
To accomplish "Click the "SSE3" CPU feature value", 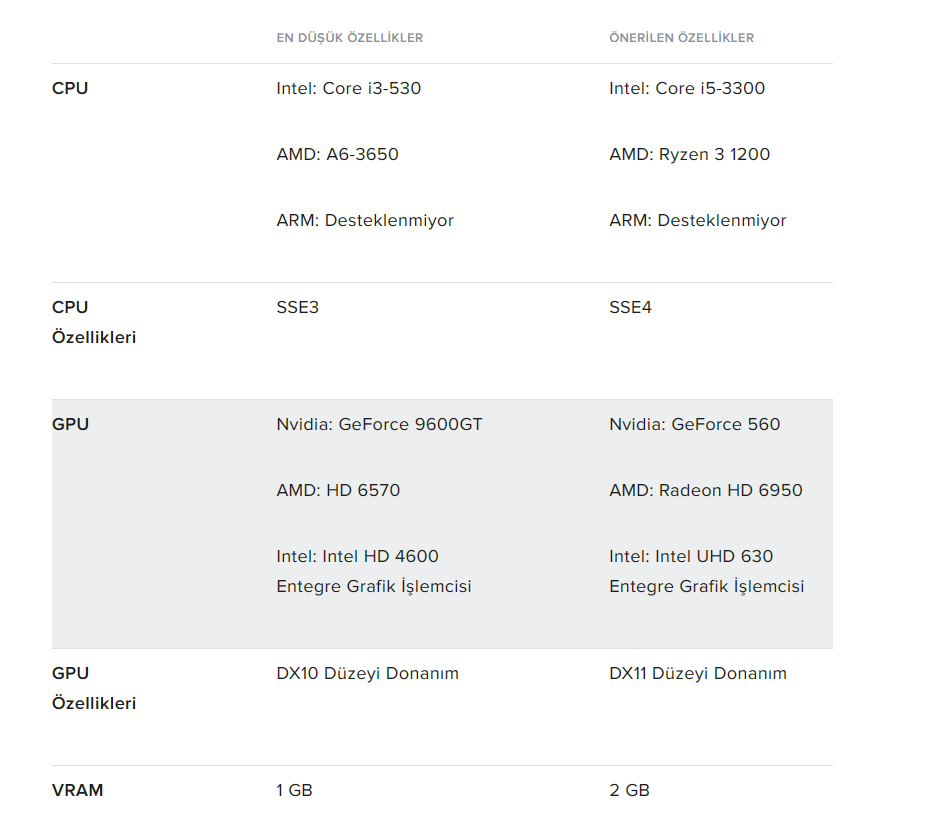I will click(x=297, y=307).
